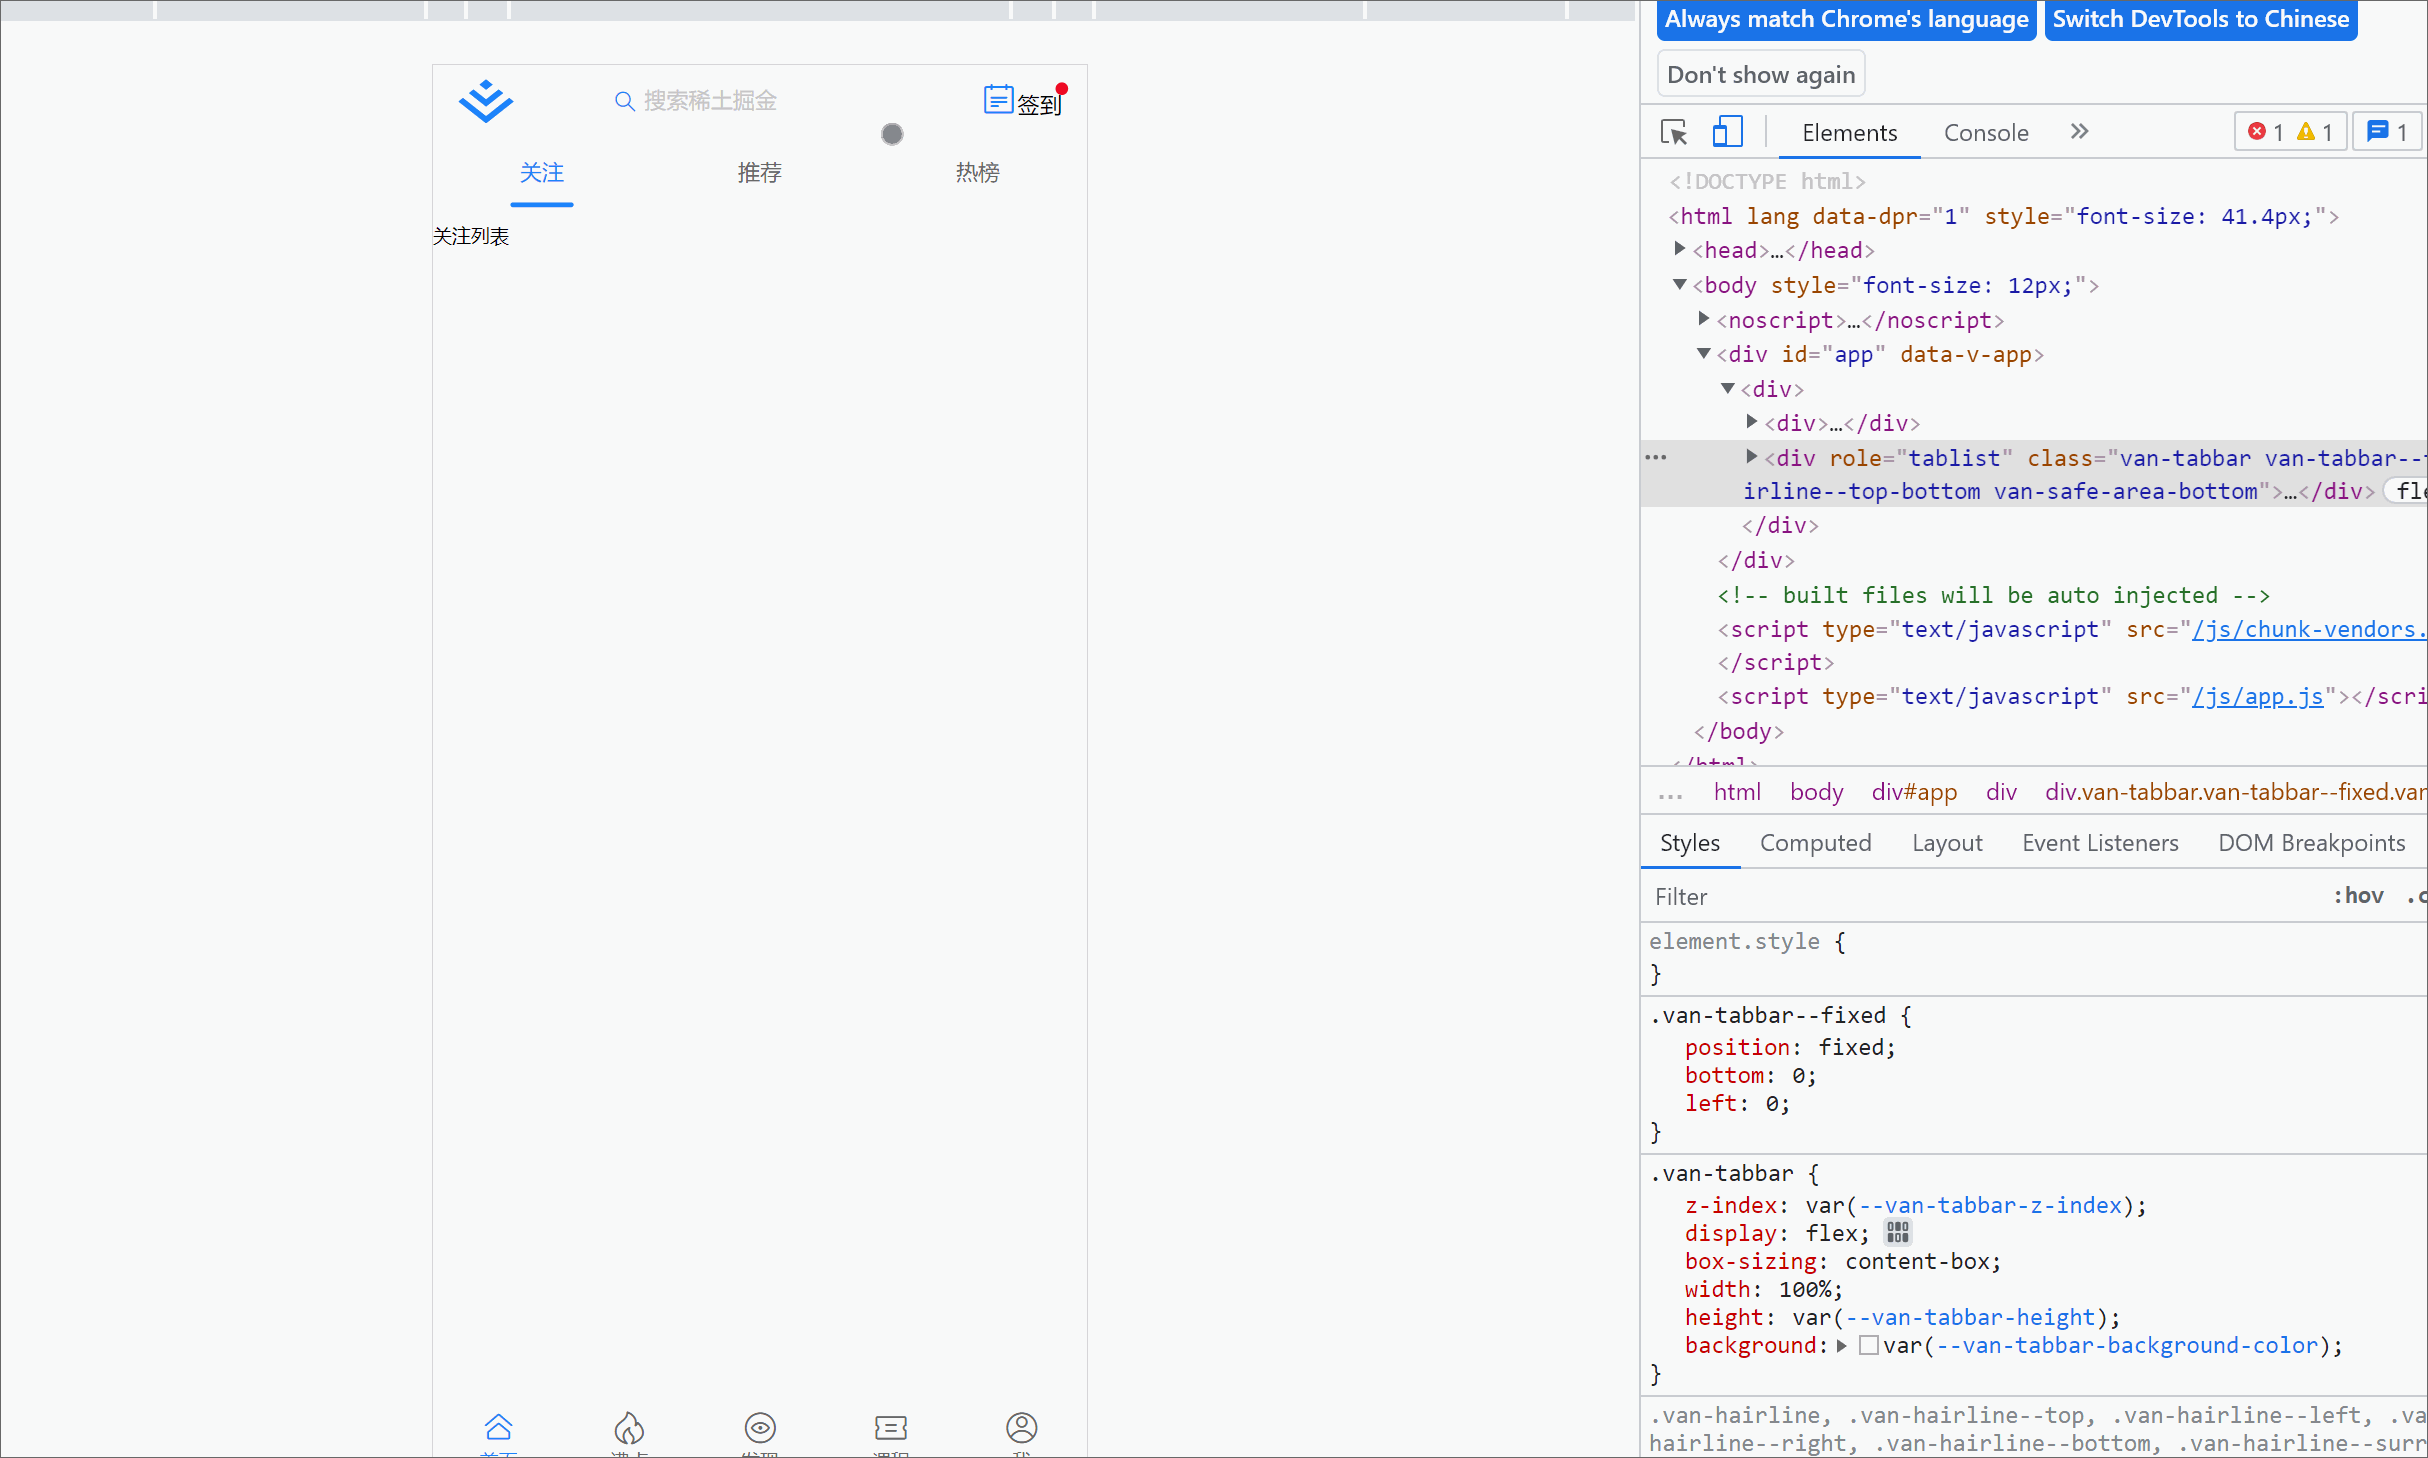Click the element.style rule block
This screenshot has width=2428, height=1458.
click(2034, 957)
